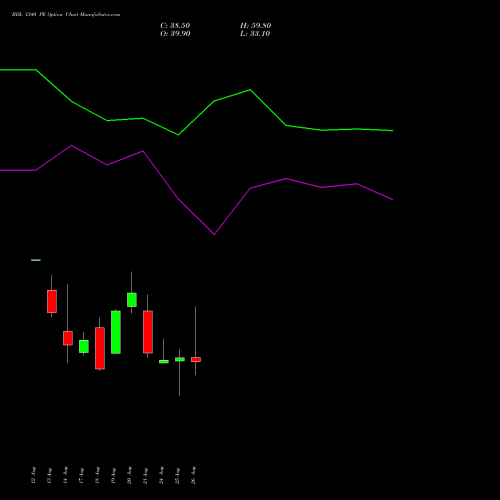Select the 21 Aug date label
500x500 pixels.
click(x=145, y=475)
